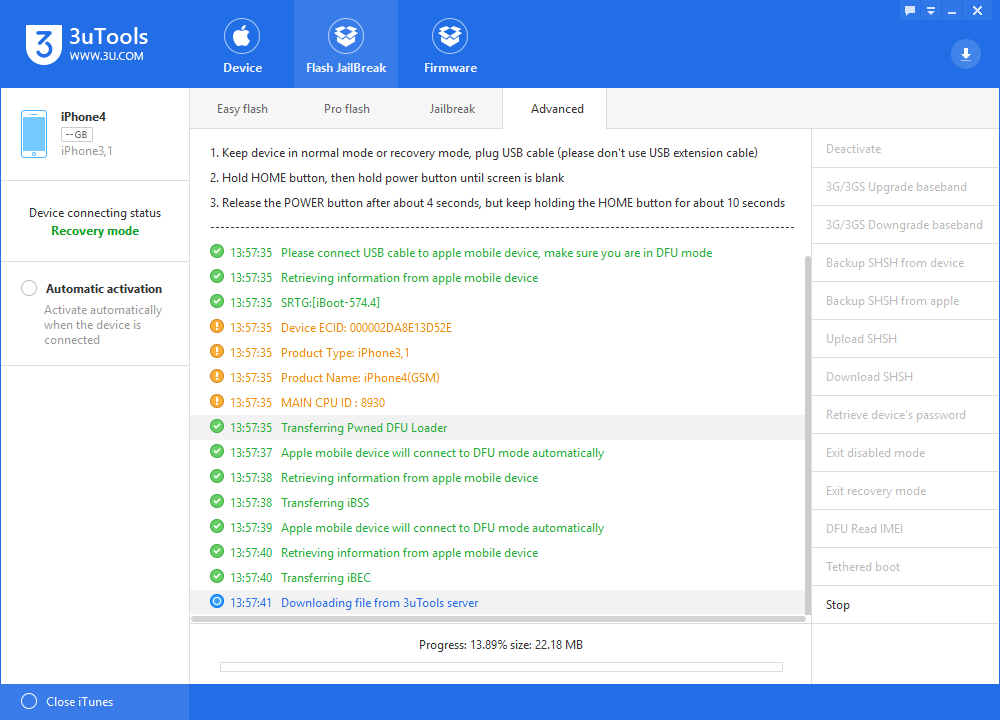Viewport: 1000px width, 720px height.
Task: Click the 3uTools logo
Action: click(43, 45)
